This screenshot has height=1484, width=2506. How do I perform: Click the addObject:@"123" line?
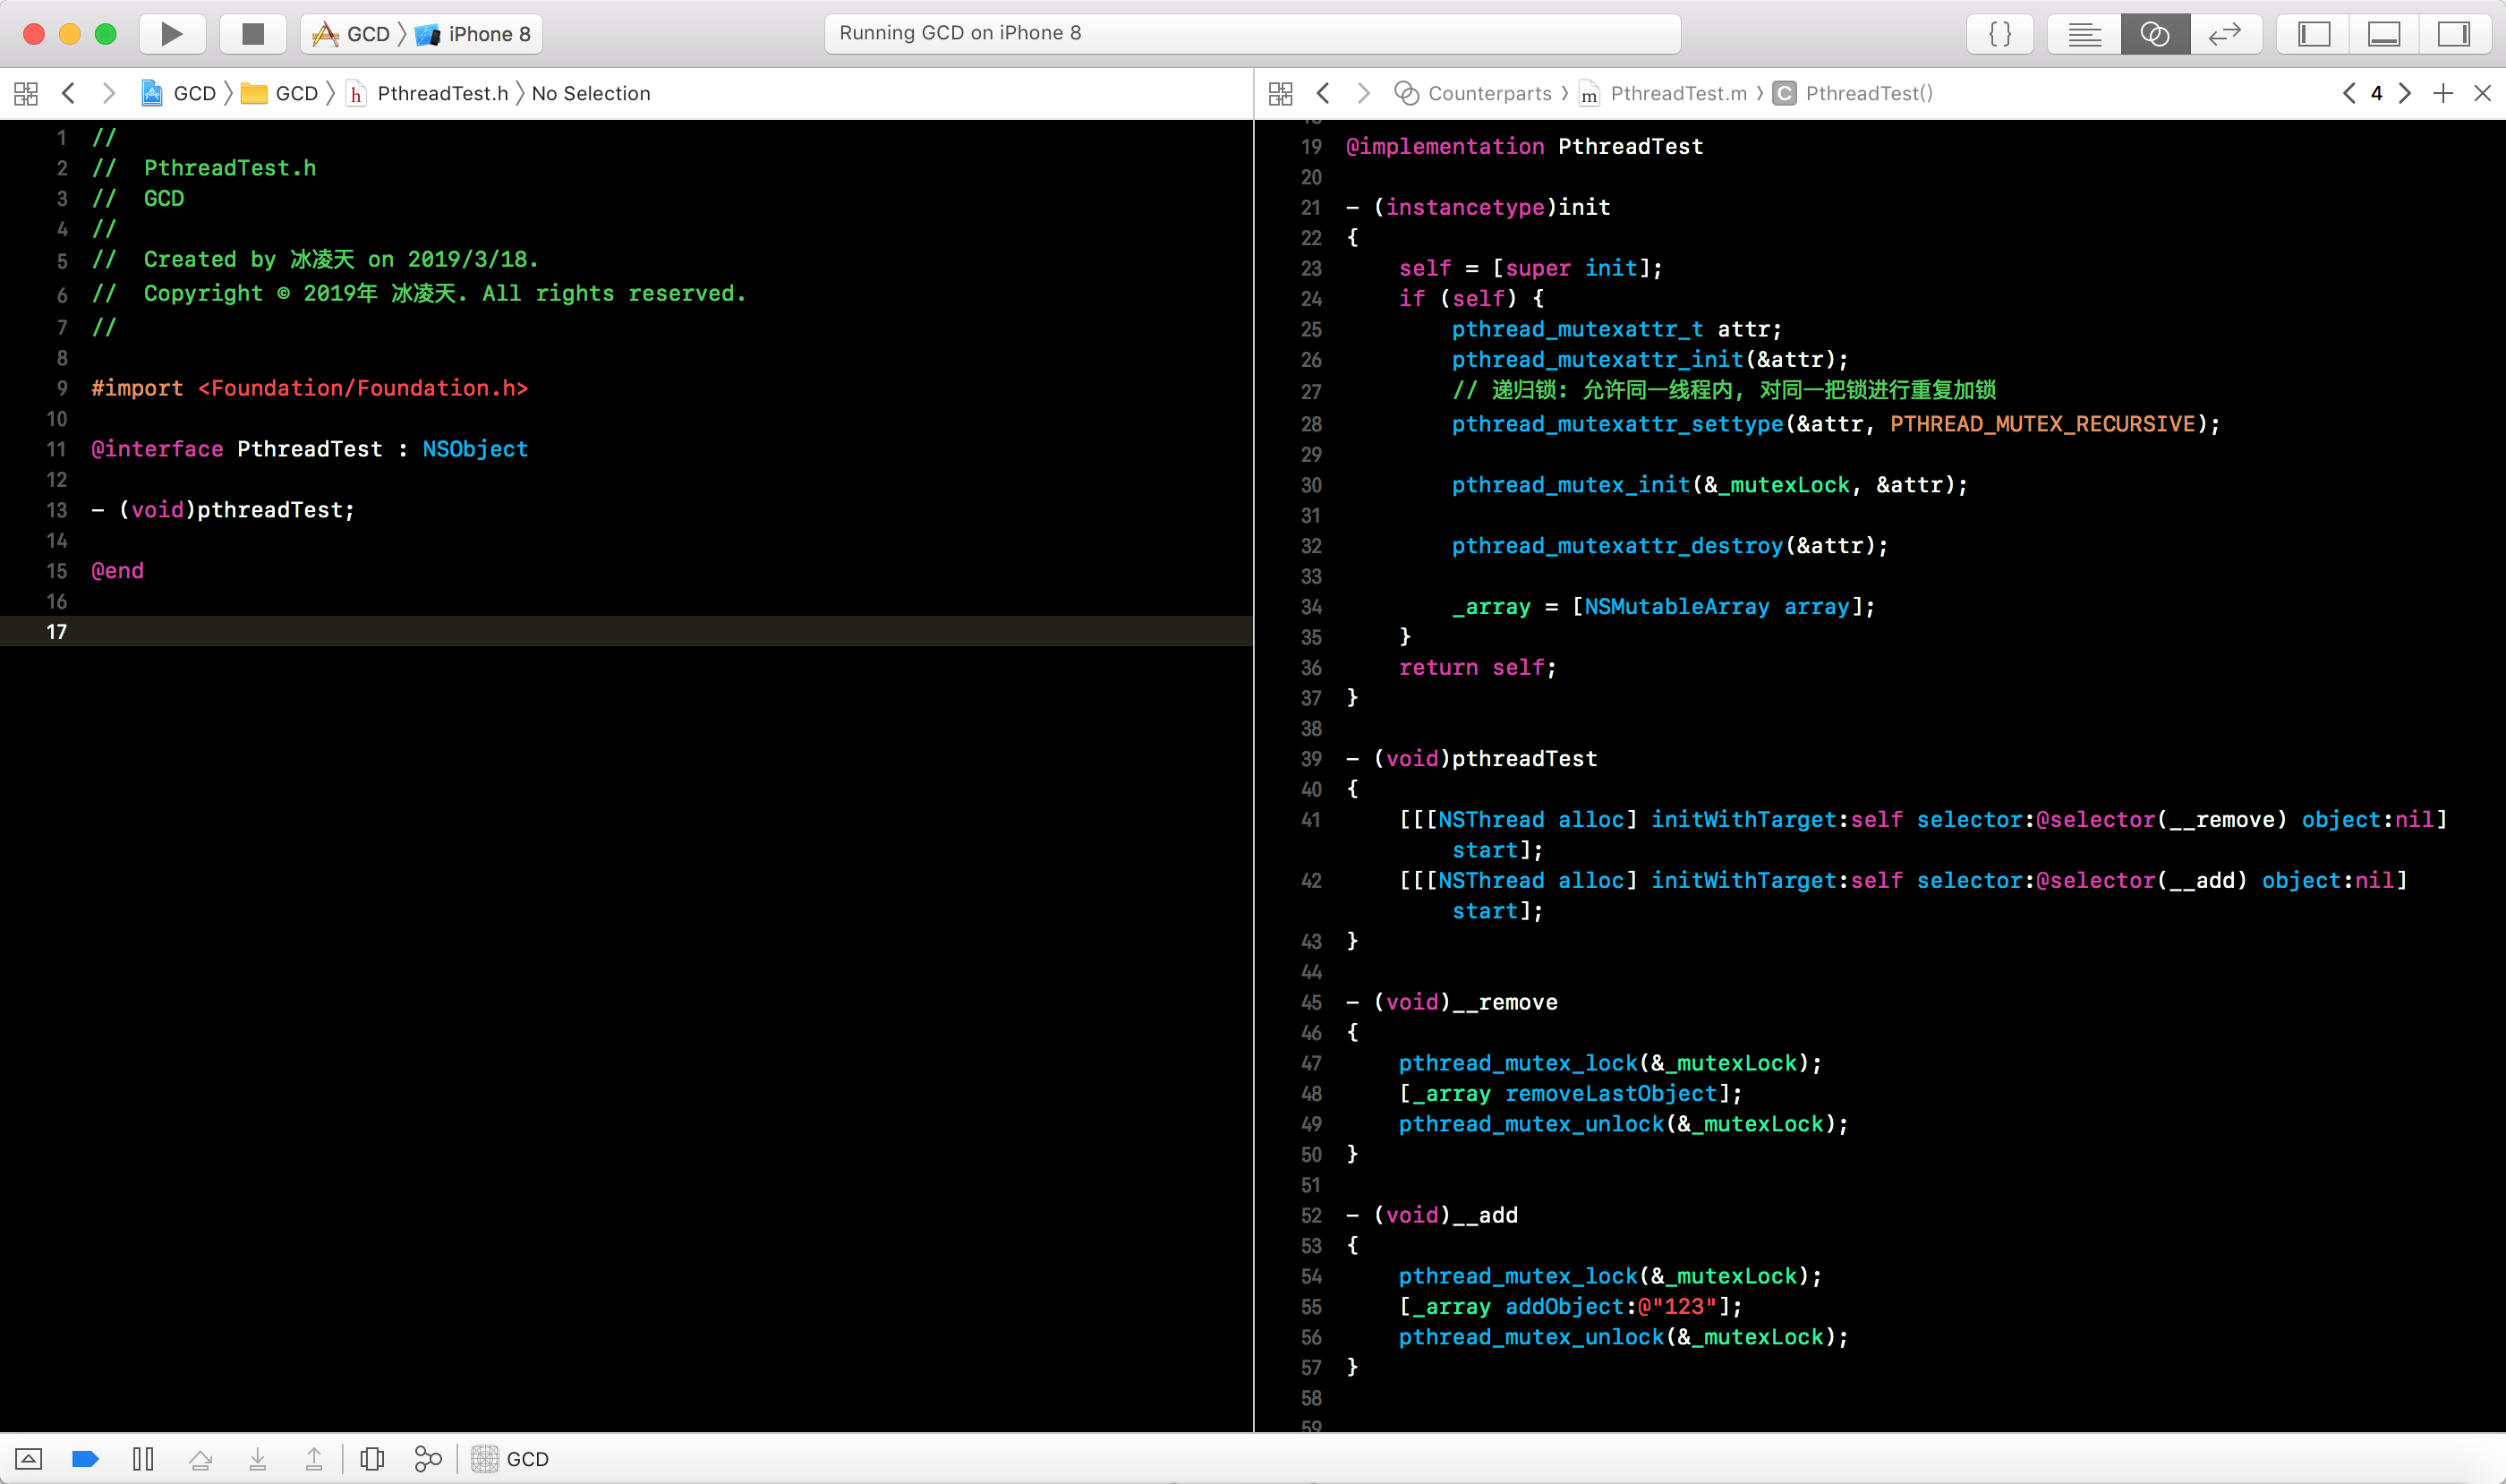[x=1570, y=1307]
